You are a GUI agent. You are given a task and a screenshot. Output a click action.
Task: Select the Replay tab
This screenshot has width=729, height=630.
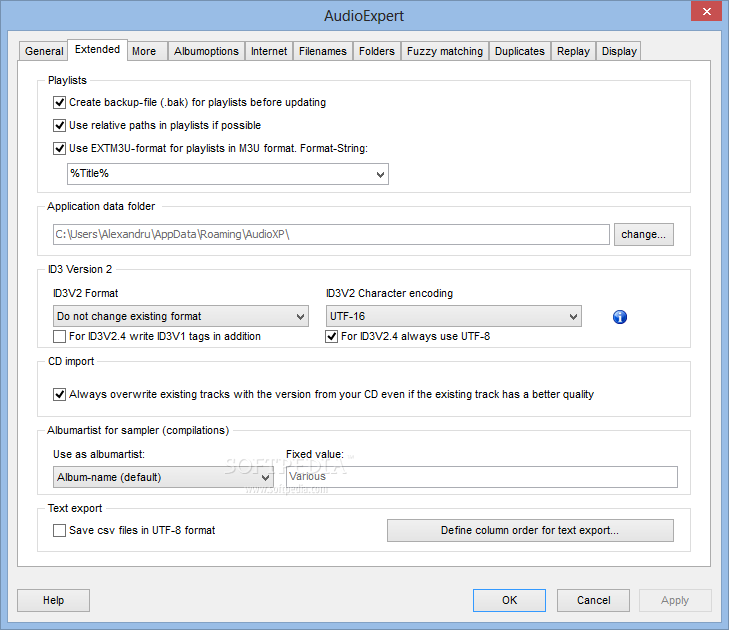(x=573, y=51)
